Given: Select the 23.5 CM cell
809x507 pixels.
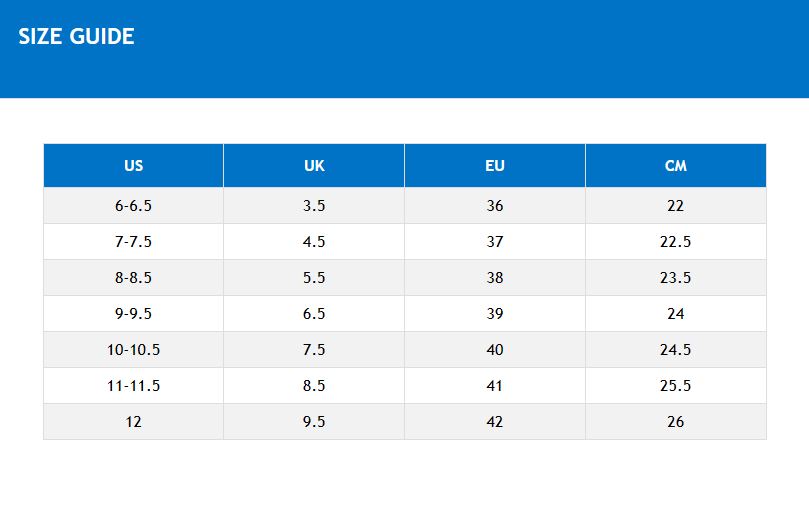Looking at the screenshot, I should coord(676,278).
